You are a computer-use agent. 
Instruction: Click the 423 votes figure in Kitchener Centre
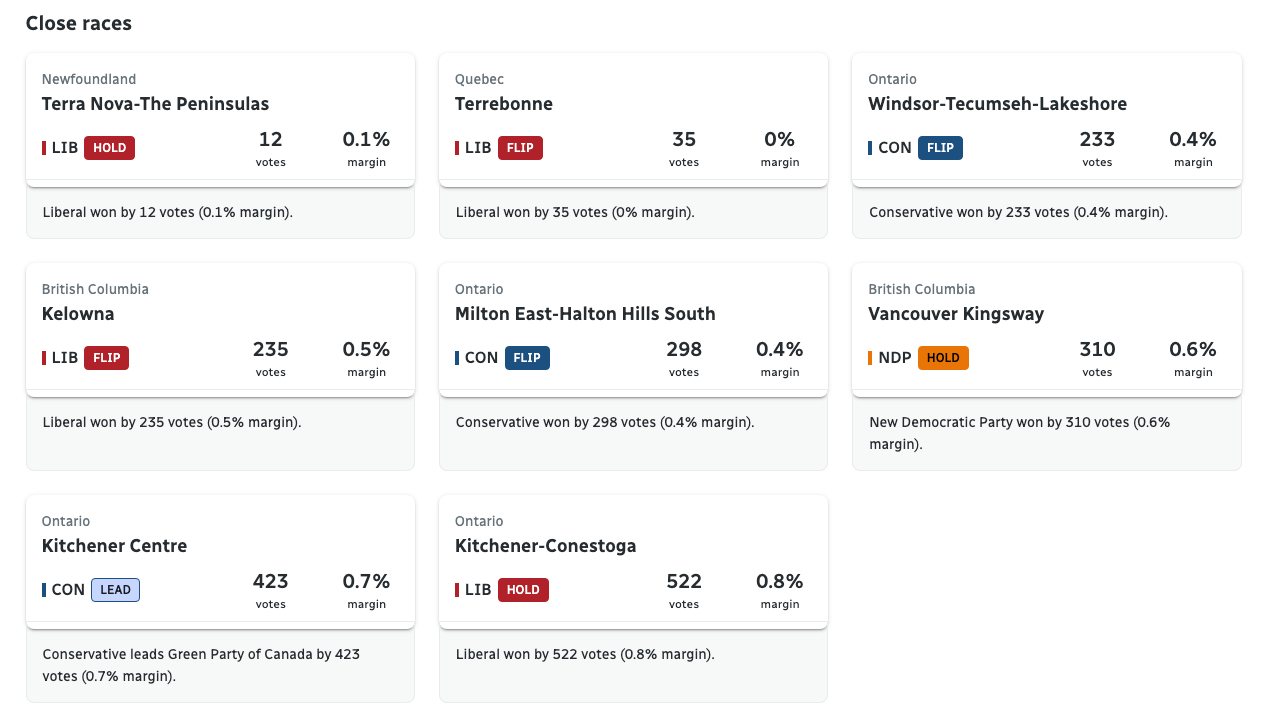coord(270,582)
